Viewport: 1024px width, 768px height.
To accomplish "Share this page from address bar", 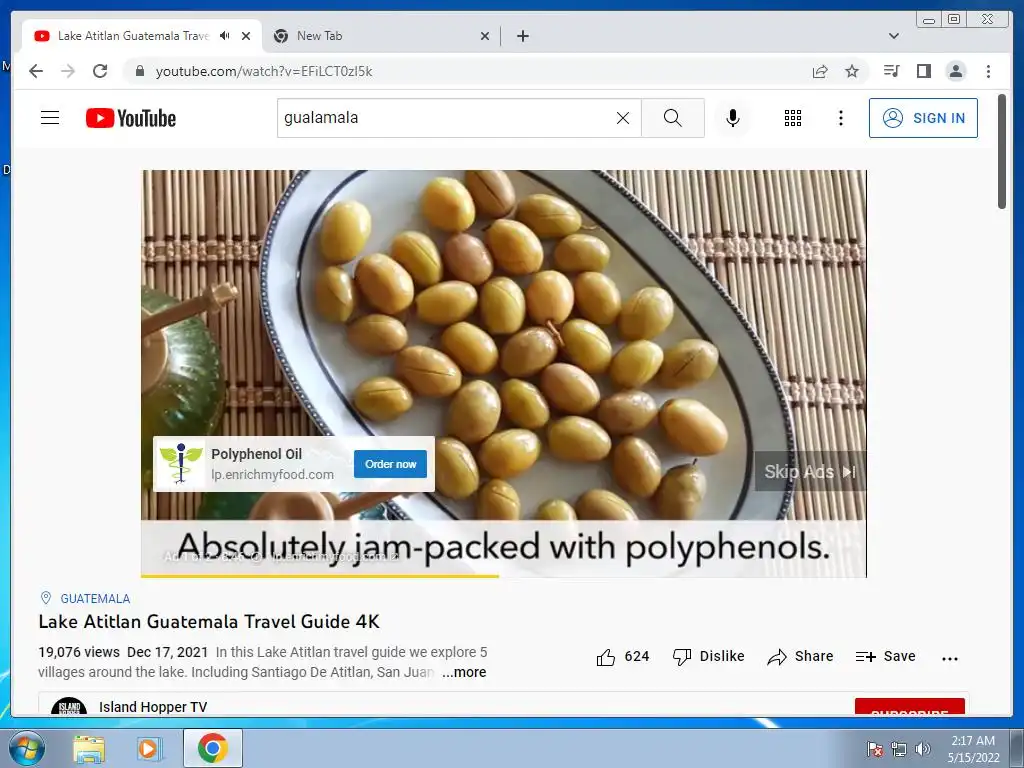I will point(820,71).
